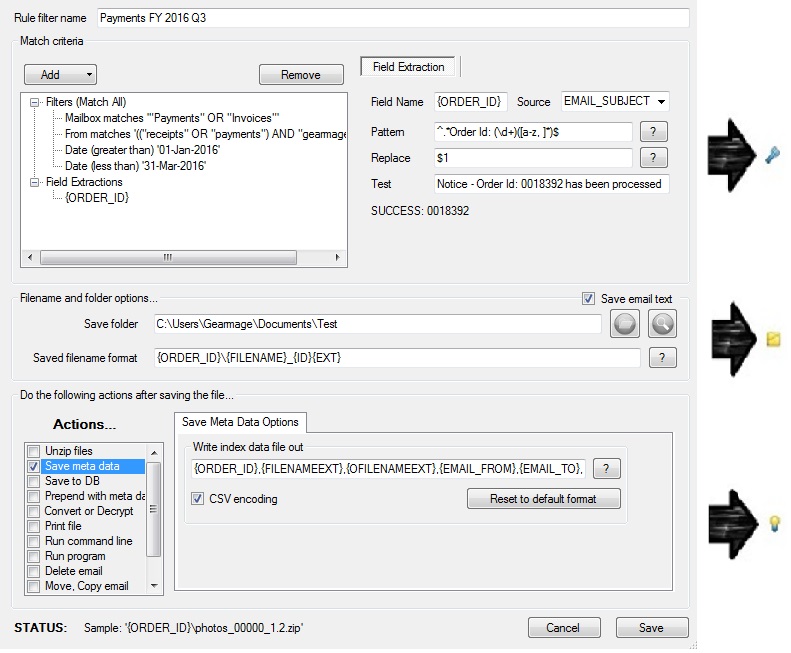Click the Rule filter name input field
The image size is (791, 653).
[x=393, y=19]
